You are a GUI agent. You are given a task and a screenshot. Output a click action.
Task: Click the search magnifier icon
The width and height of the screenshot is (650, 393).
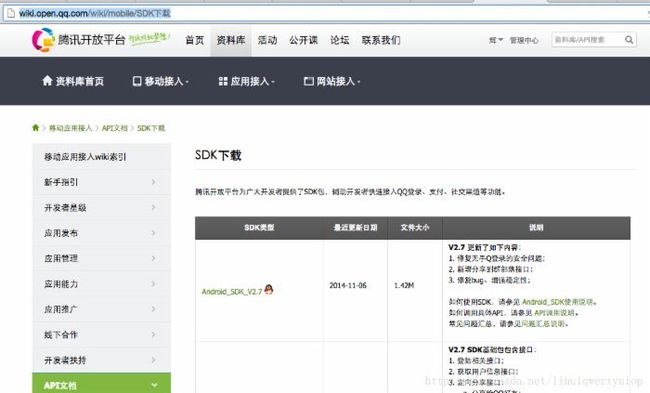click(629, 40)
